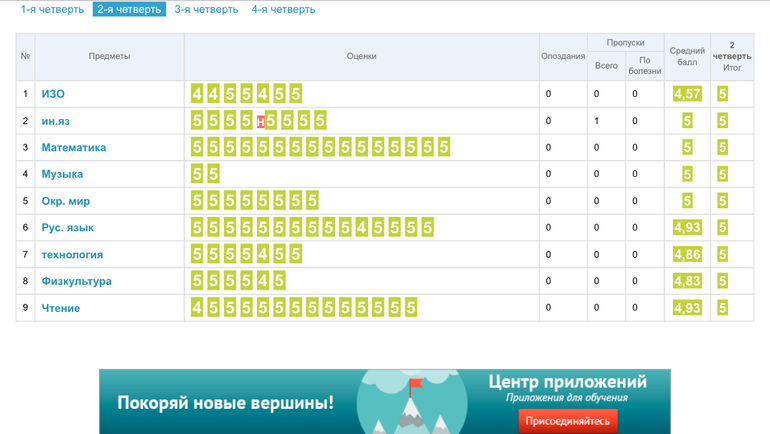Switch to the 1-я четверть tab
This screenshot has height=434, width=770.
coord(52,10)
